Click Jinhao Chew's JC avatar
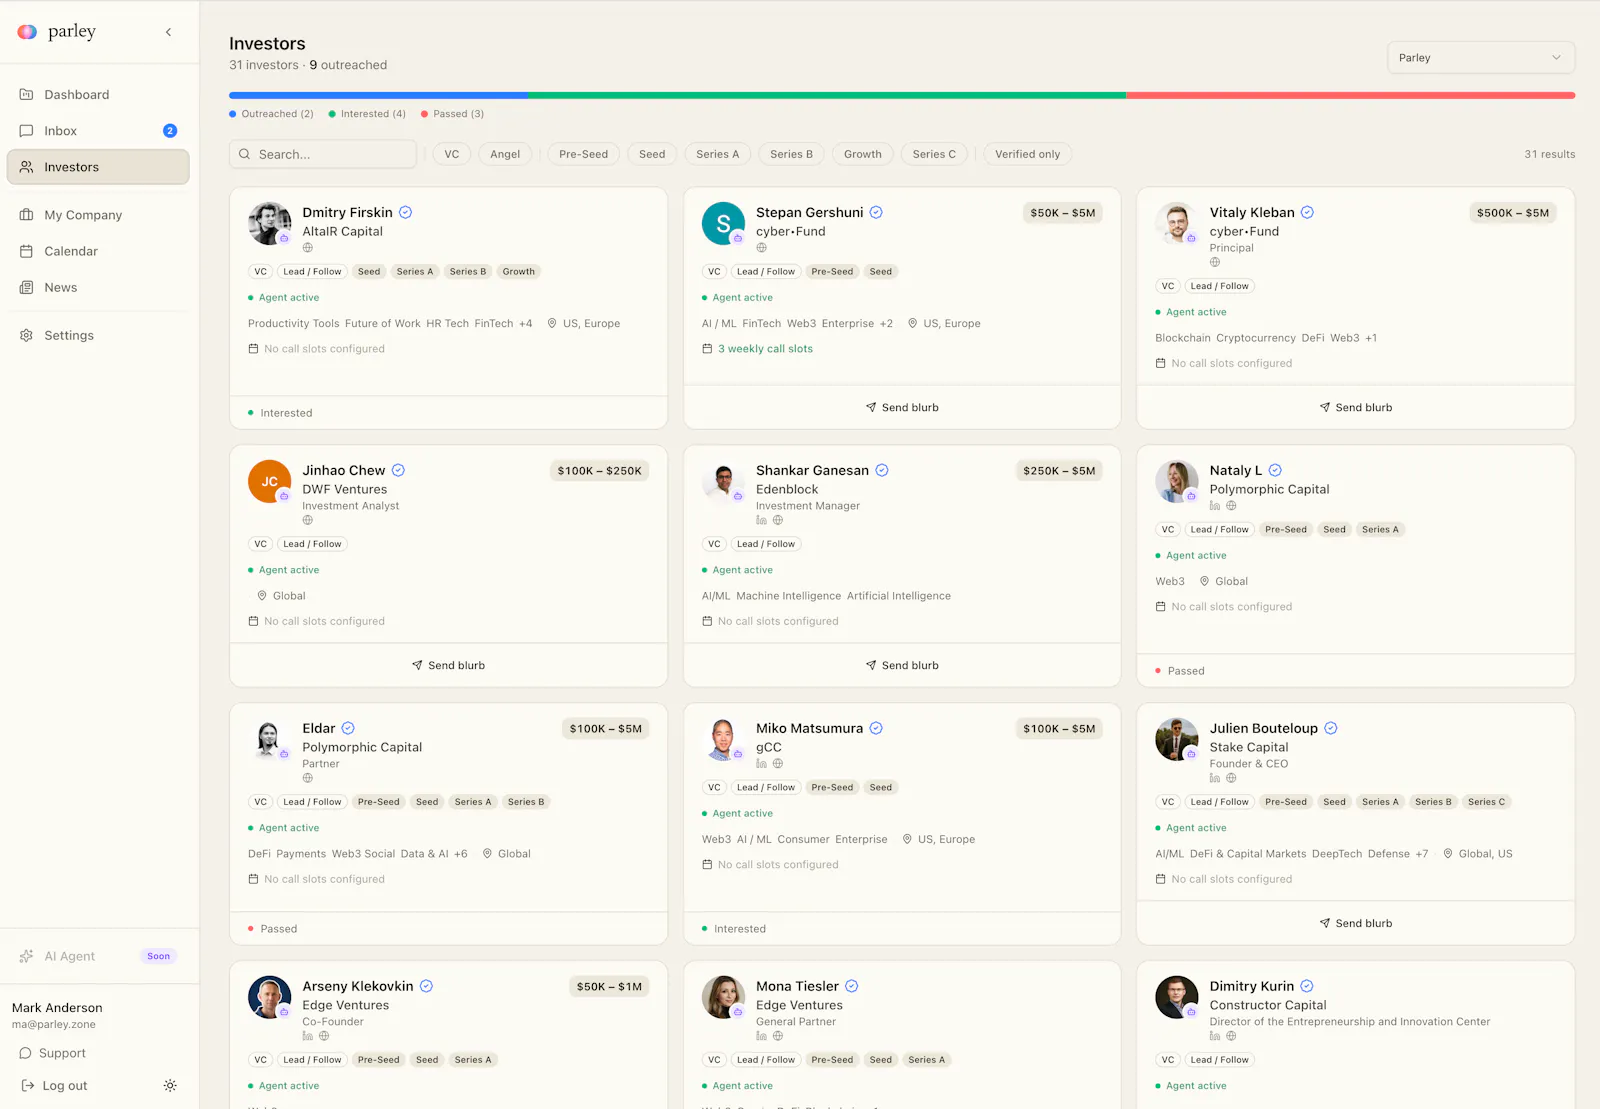 [269, 481]
